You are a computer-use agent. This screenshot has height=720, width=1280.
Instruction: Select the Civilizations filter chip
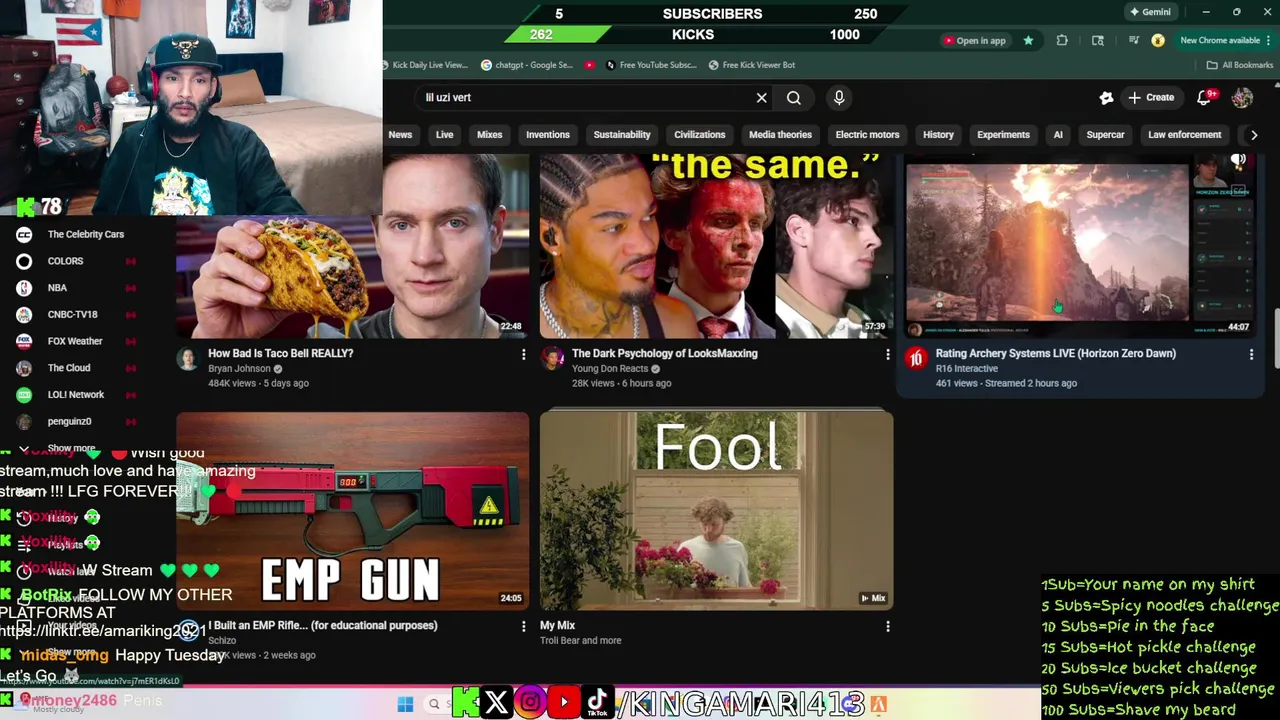[x=700, y=135]
